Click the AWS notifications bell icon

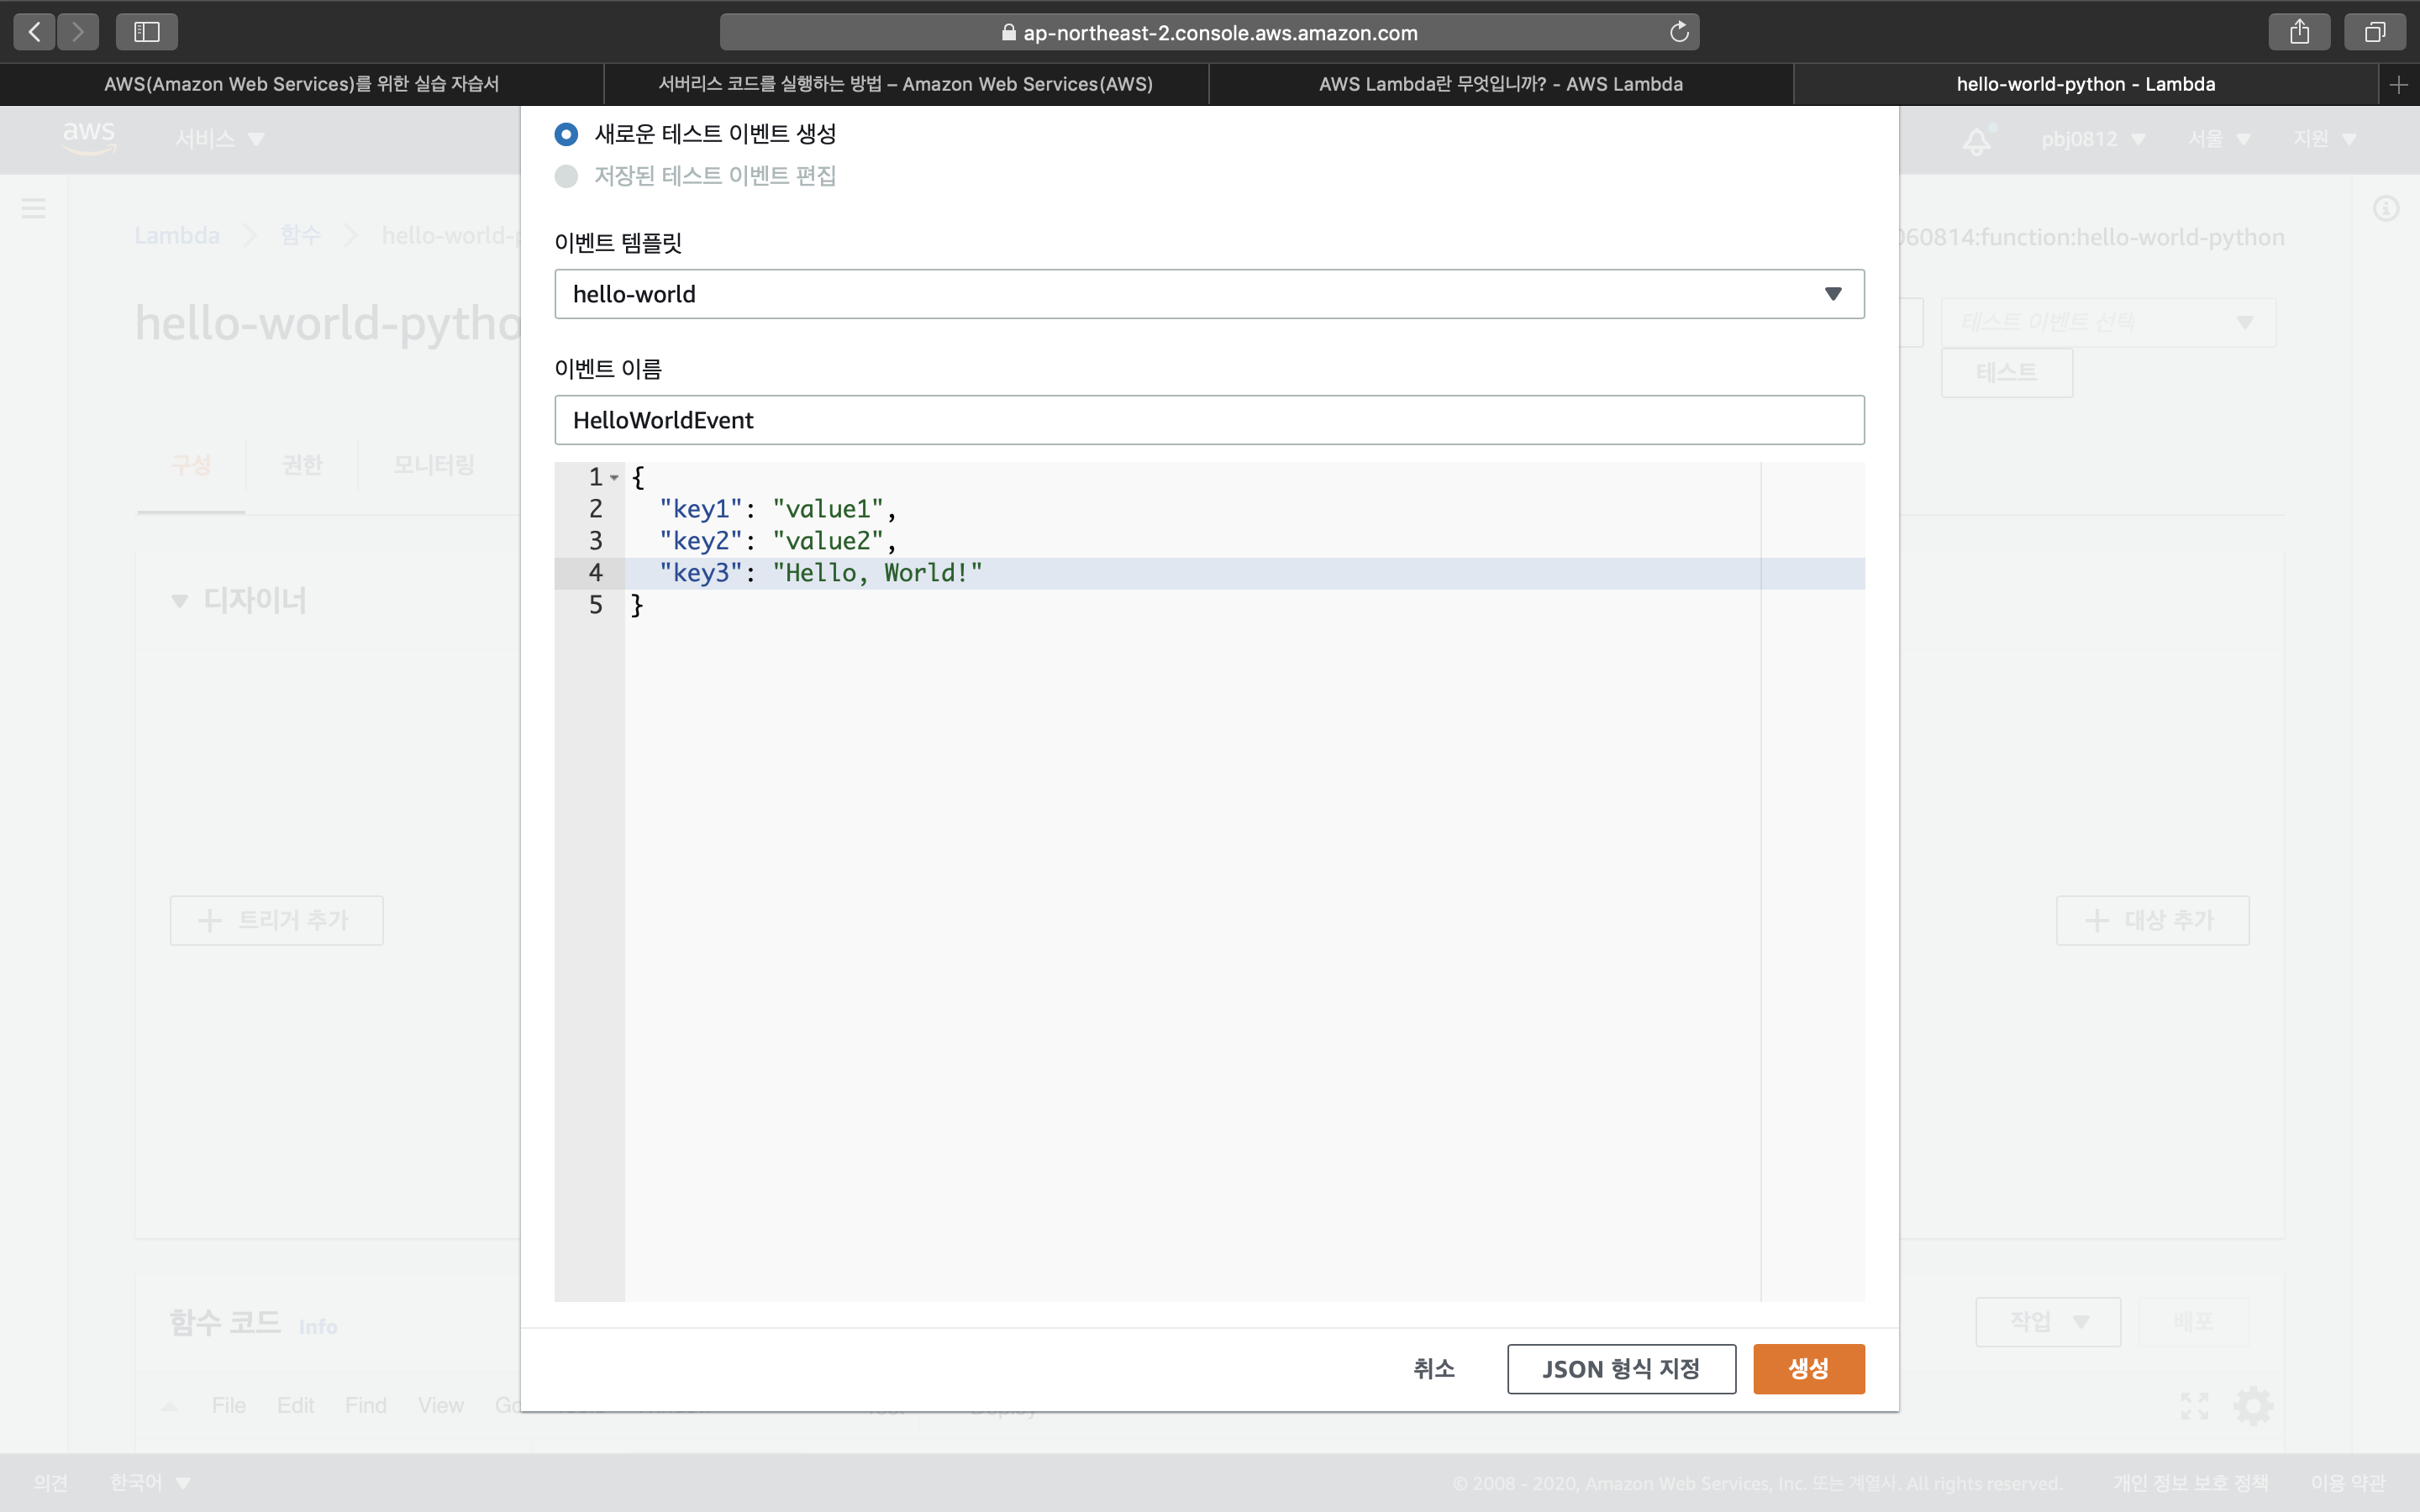click(x=1976, y=140)
